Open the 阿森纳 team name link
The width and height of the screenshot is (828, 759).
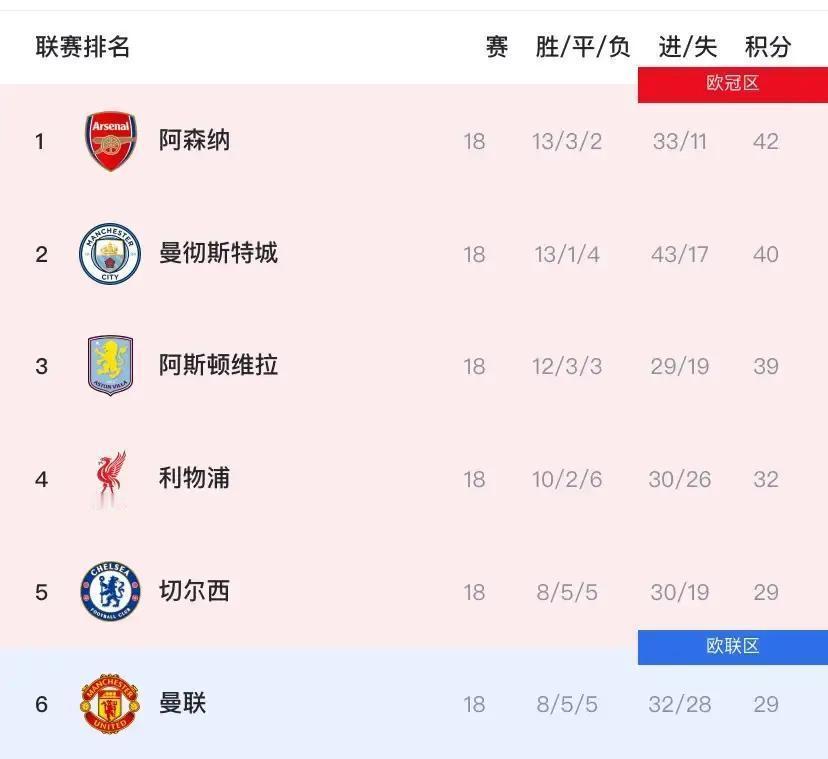pyautogui.click(x=194, y=140)
